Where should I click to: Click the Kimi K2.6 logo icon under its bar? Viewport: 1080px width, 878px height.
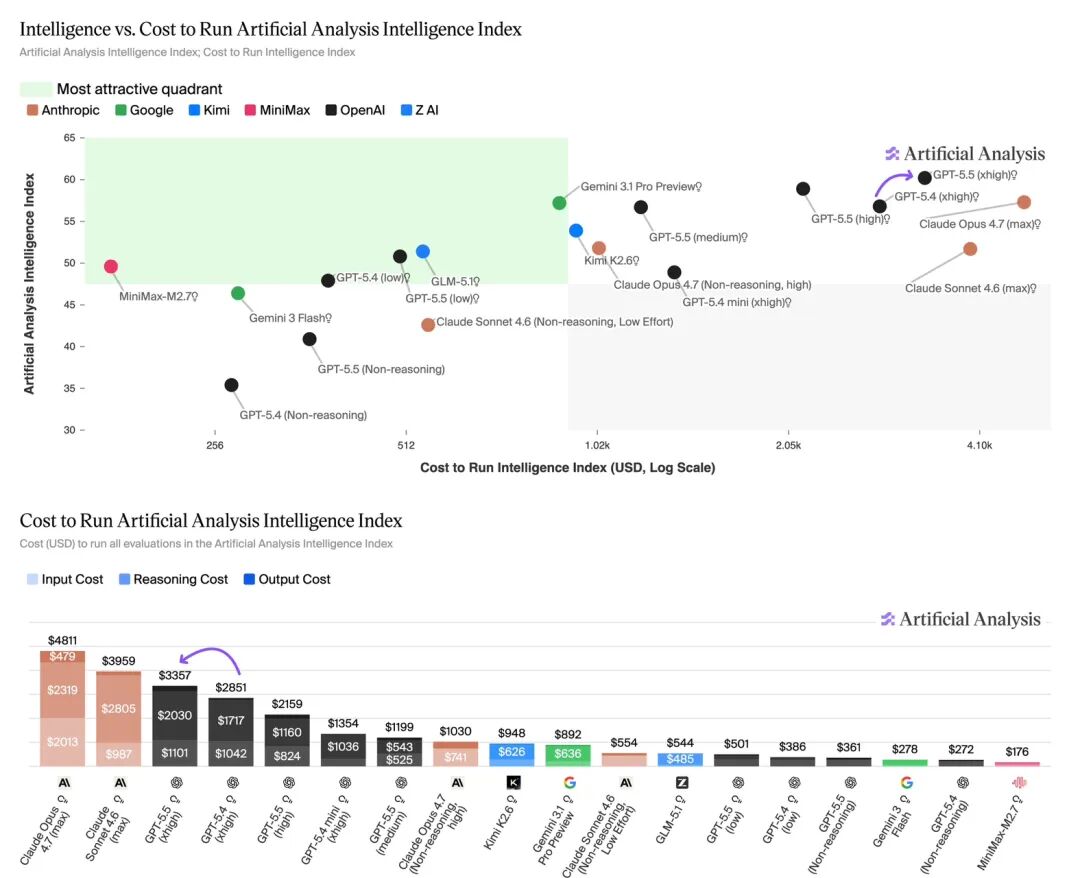click(513, 782)
